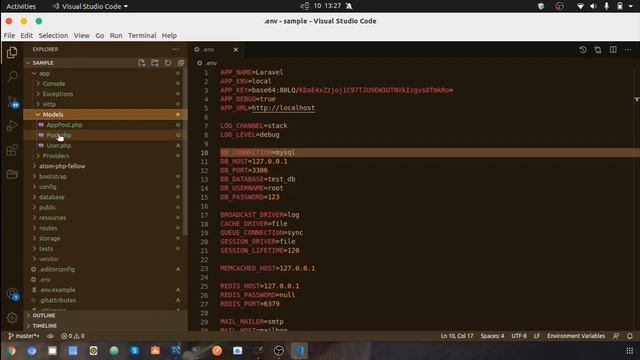Click the New Folder icon in the SAMPLE header
The width and height of the screenshot is (640, 360).
click(155, 63)
